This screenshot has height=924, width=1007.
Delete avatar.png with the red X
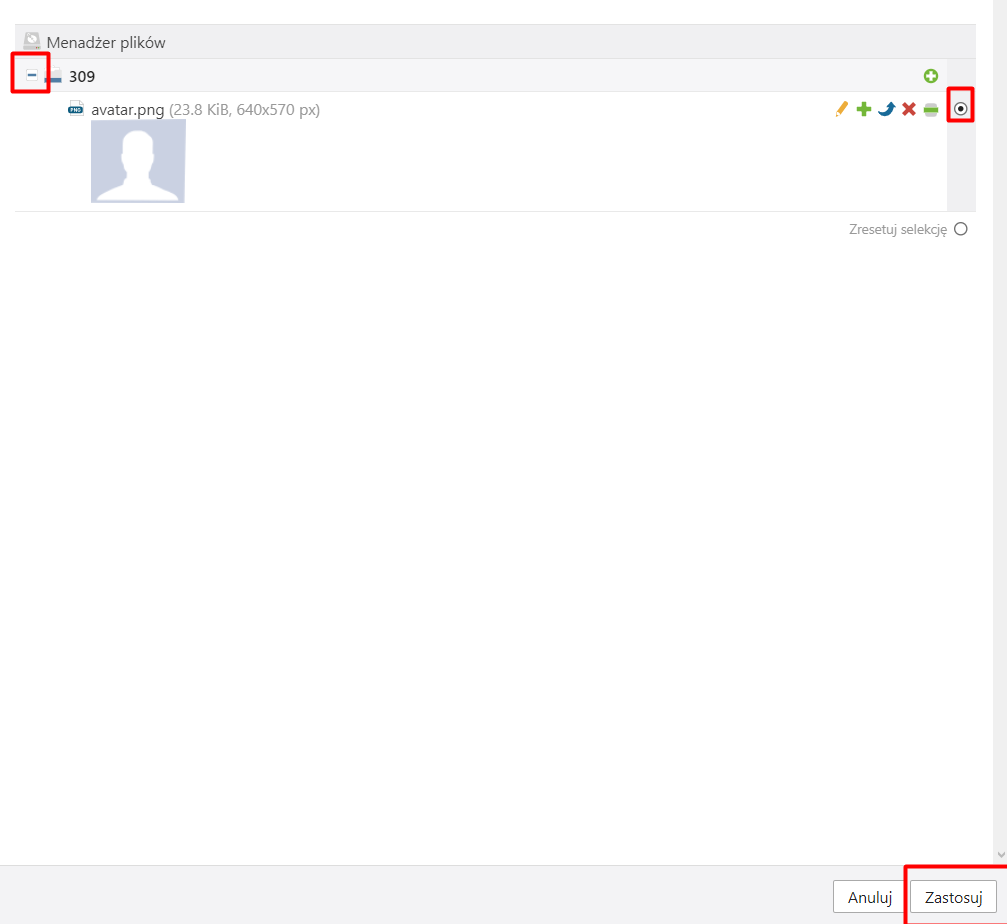coord(909,109)
